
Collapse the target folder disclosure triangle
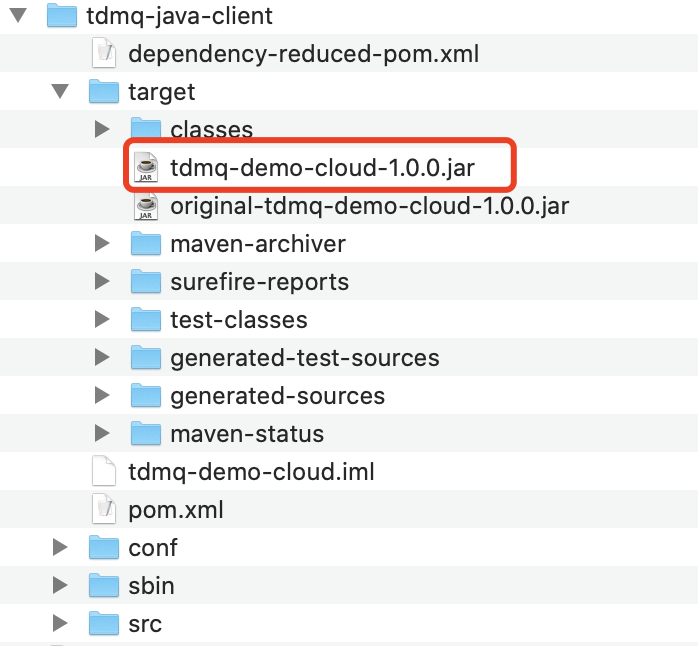pyautogui.click(x=60, y=91)
